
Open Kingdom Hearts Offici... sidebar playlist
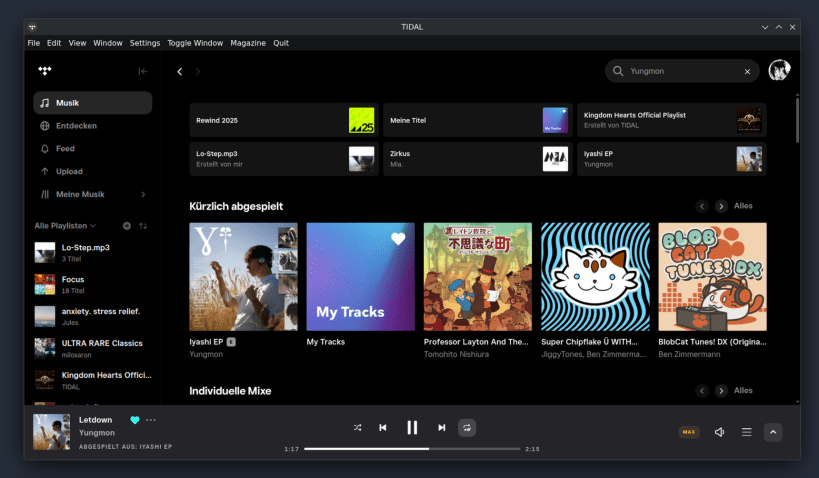92,380
